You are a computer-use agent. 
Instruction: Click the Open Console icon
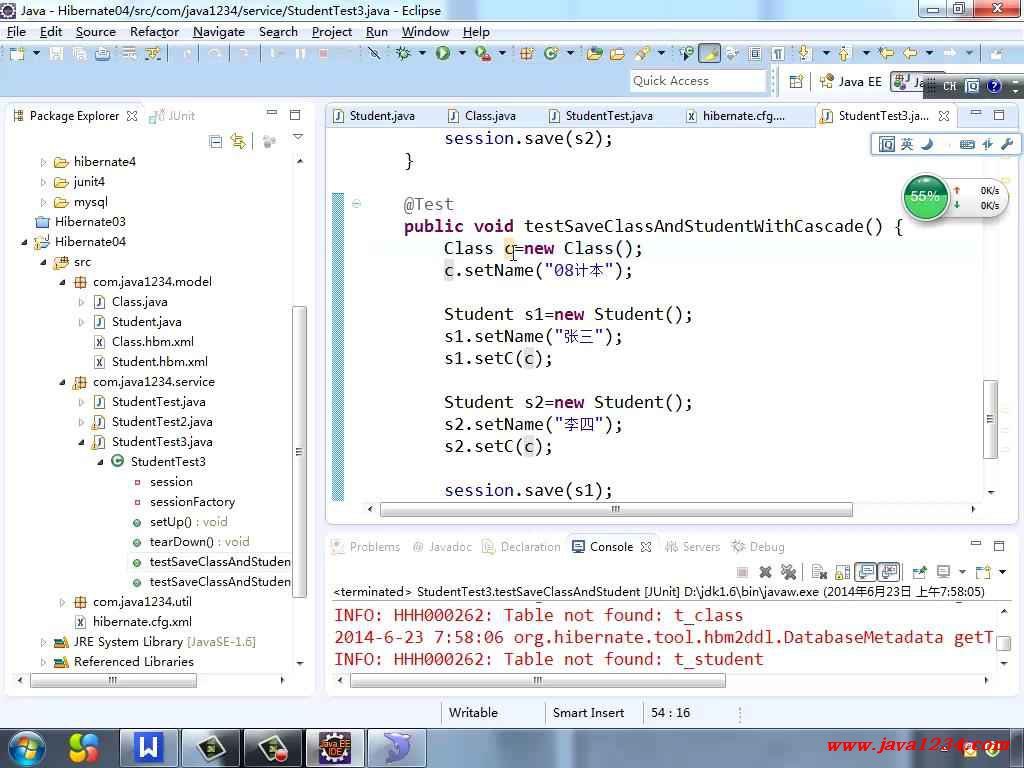click(983, 573)
